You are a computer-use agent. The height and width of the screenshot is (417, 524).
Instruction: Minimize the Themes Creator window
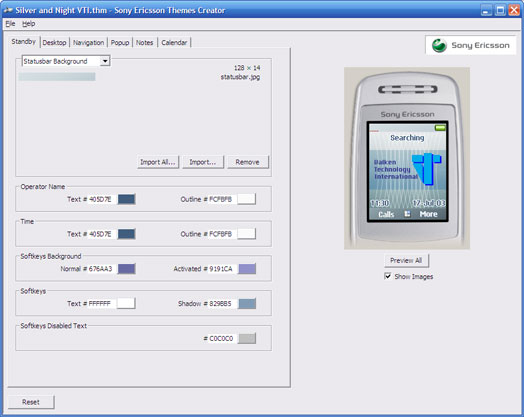(x=487, y=10)
